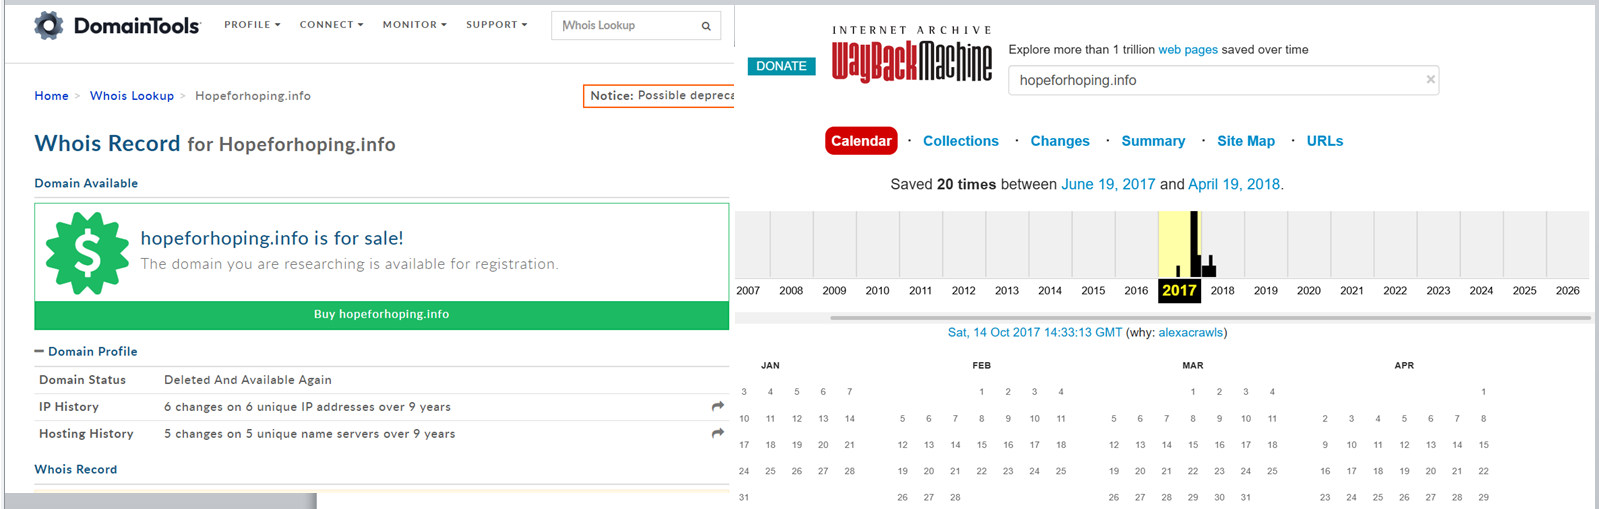The width and height of the screenshot is (1599, 509).
Task: Click 'hopeforhoping.info is for sale!' heading
Action: tap(272, 238)
